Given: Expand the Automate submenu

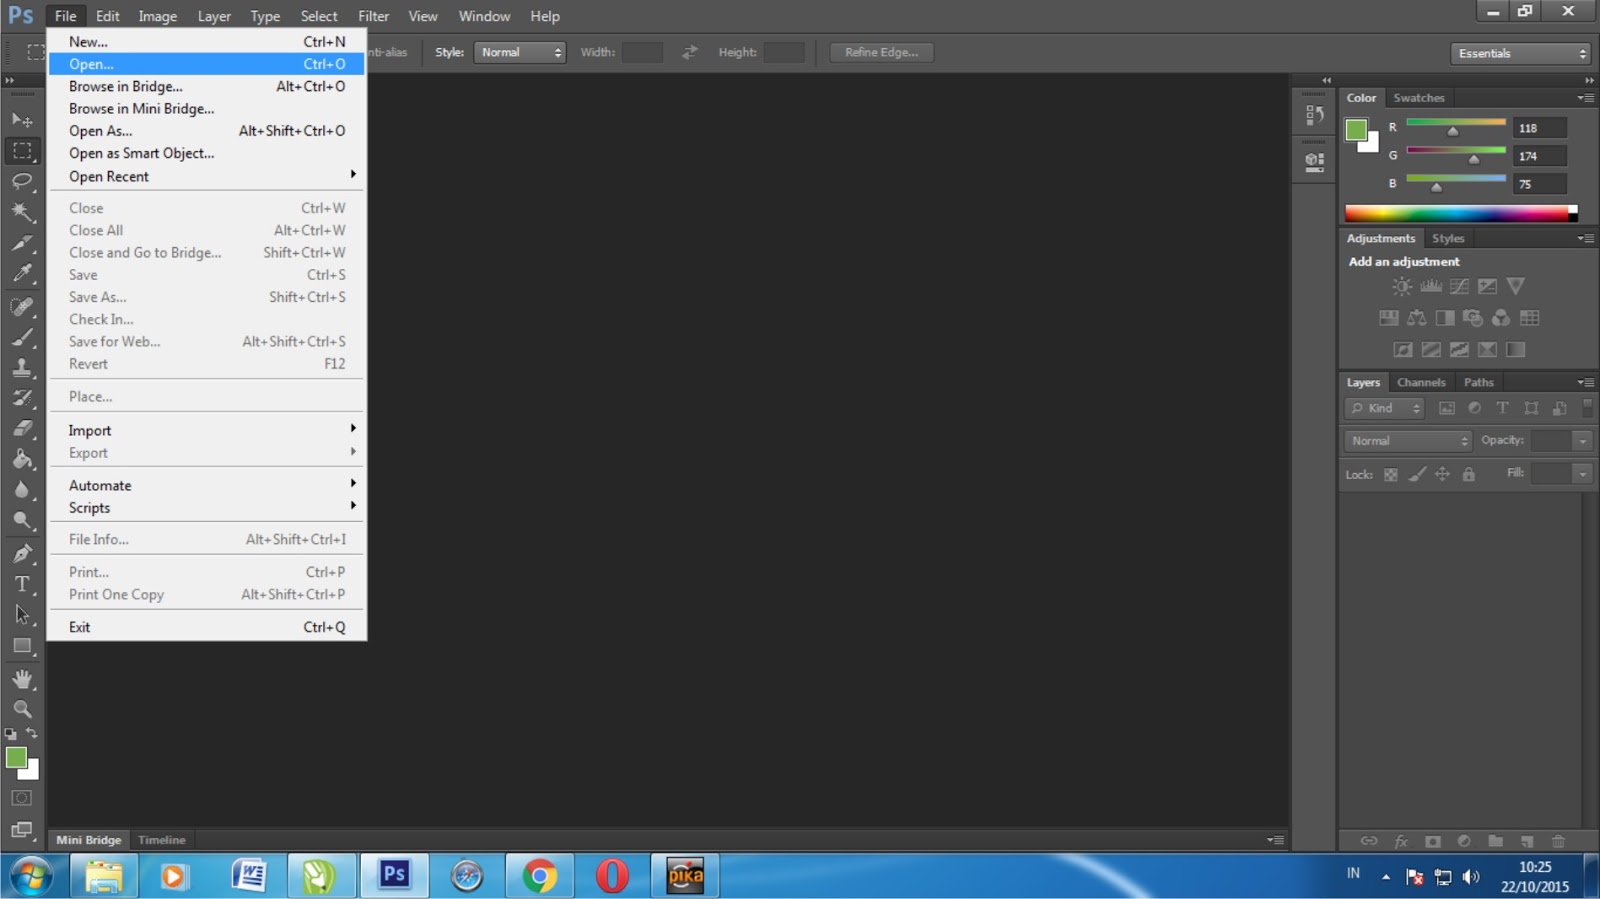Looking at the screenshot, I should click(x=207, y=485).
